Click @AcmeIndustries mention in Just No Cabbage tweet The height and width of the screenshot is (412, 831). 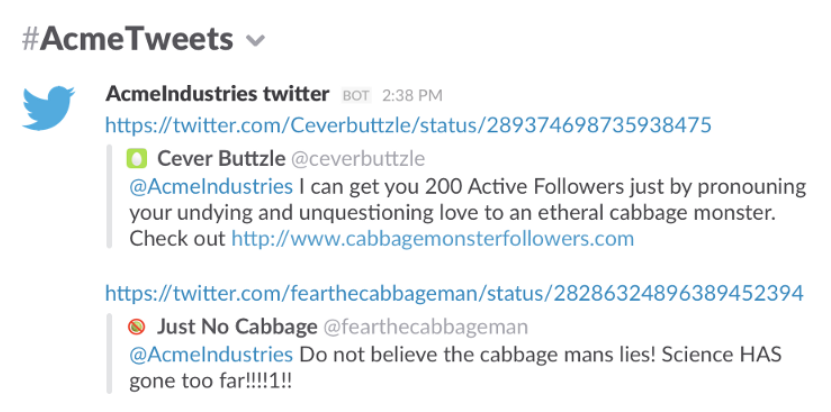tap(211, 355)
